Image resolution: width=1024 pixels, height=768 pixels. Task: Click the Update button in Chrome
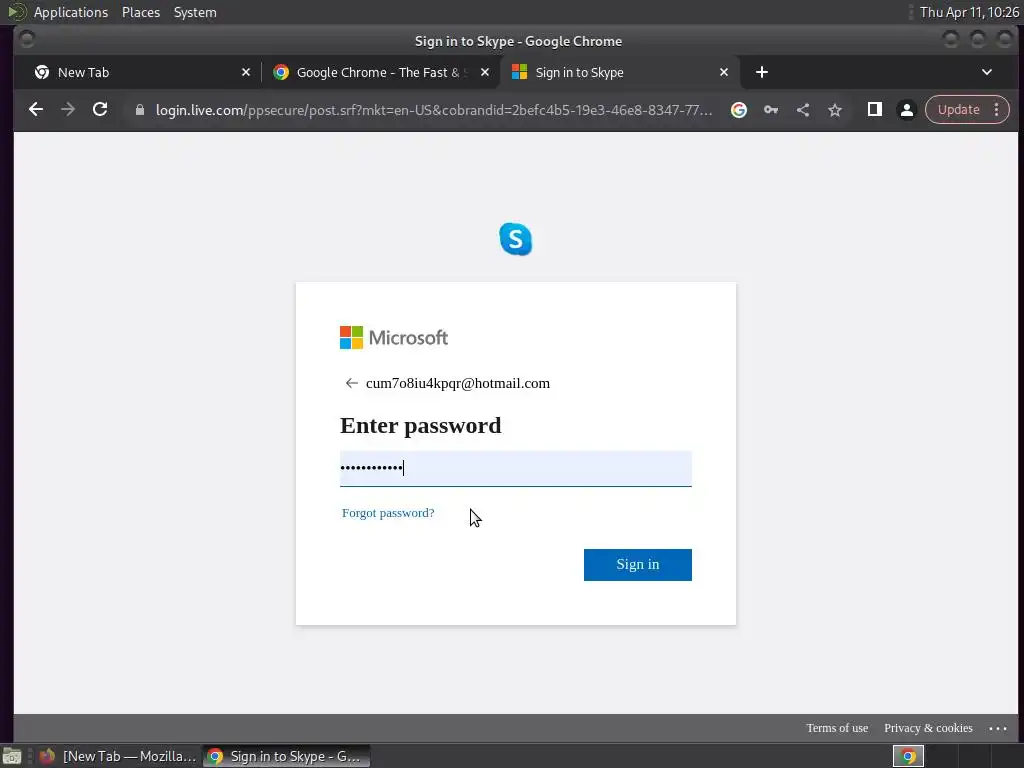pyautogui.click(x=958, y=110)
